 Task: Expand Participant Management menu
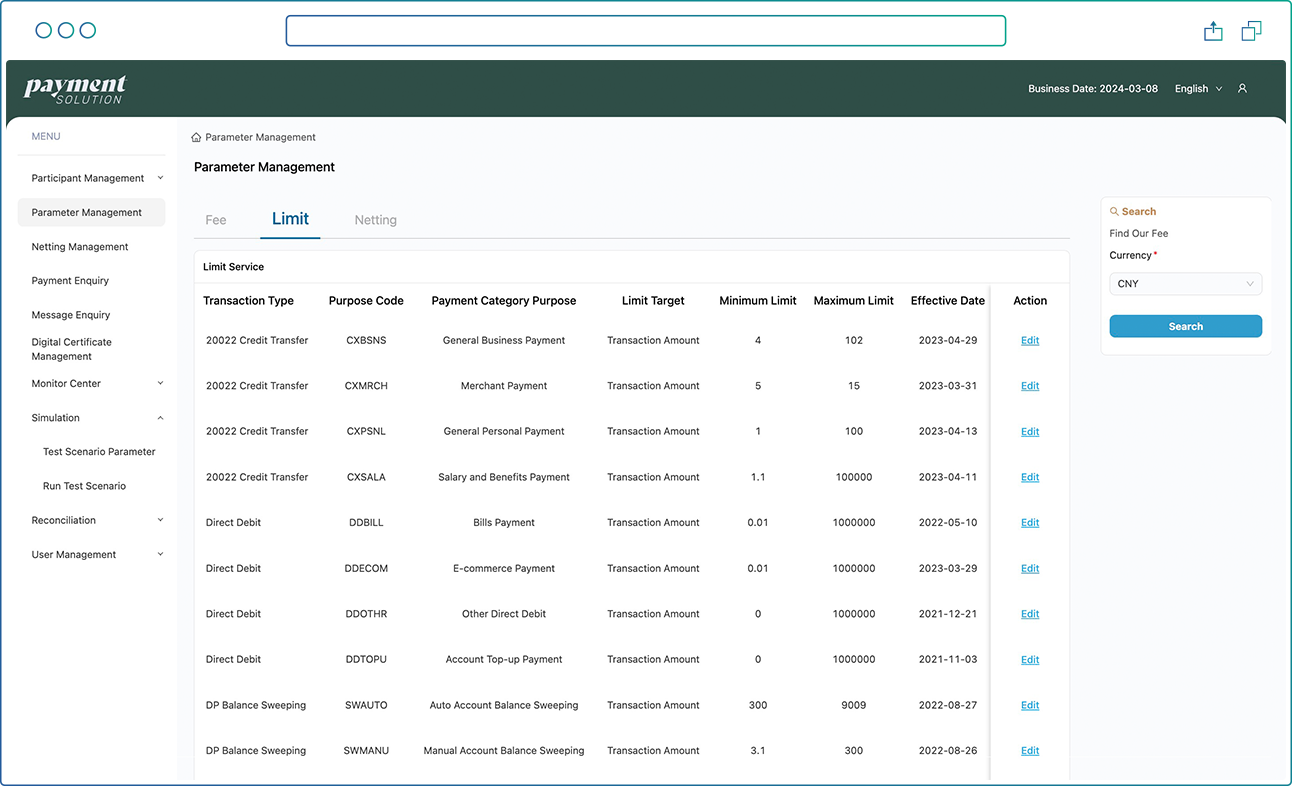coord(98,178)
